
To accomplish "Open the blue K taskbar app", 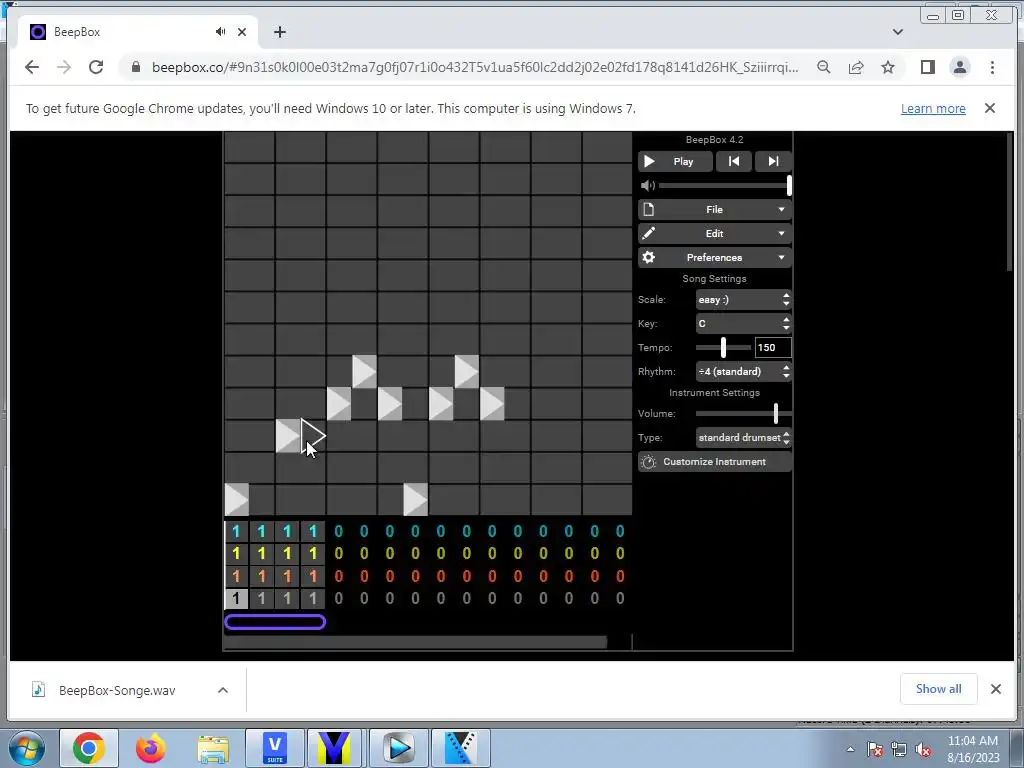I will coord(460,748).
